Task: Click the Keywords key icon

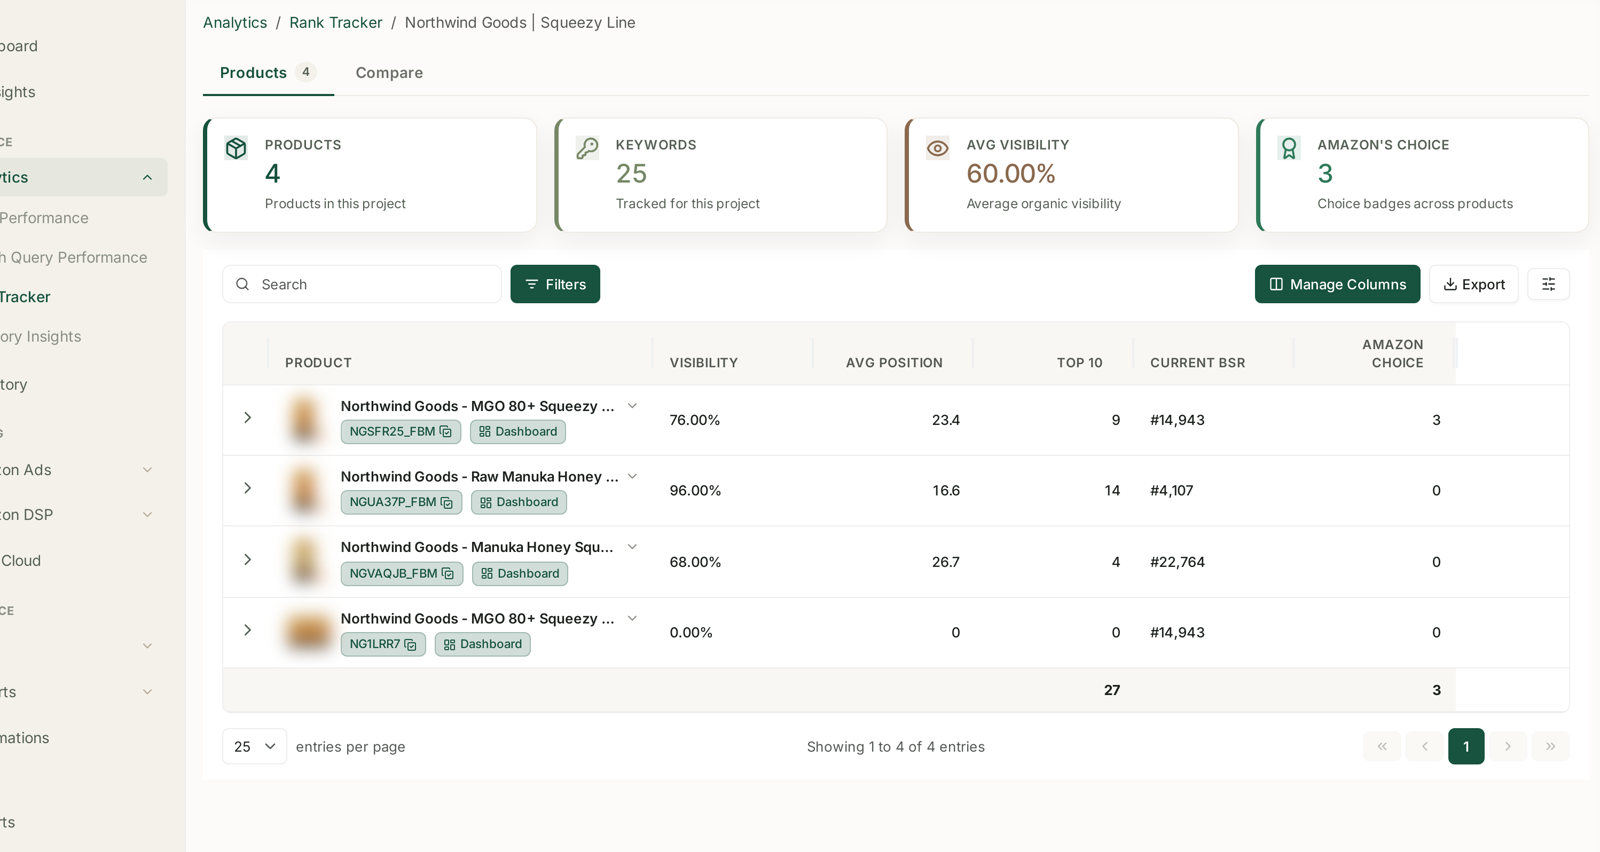Action: [587, 148]
